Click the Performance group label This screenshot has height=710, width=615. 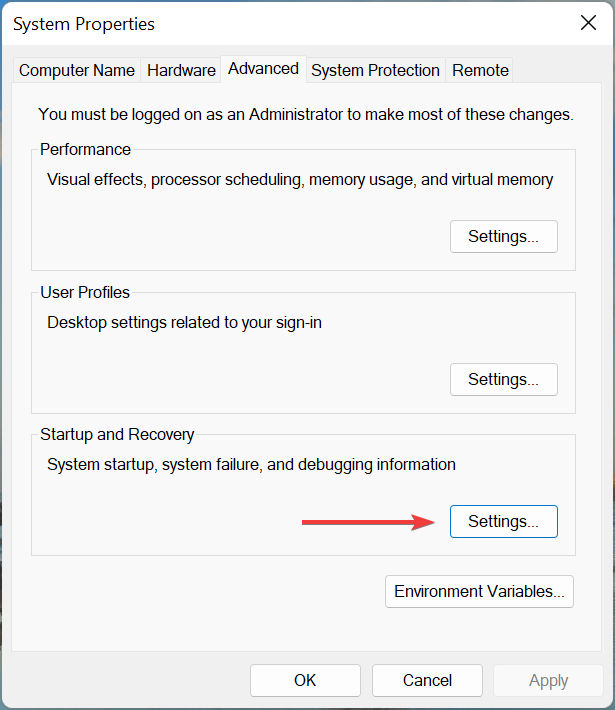[85, 150]
